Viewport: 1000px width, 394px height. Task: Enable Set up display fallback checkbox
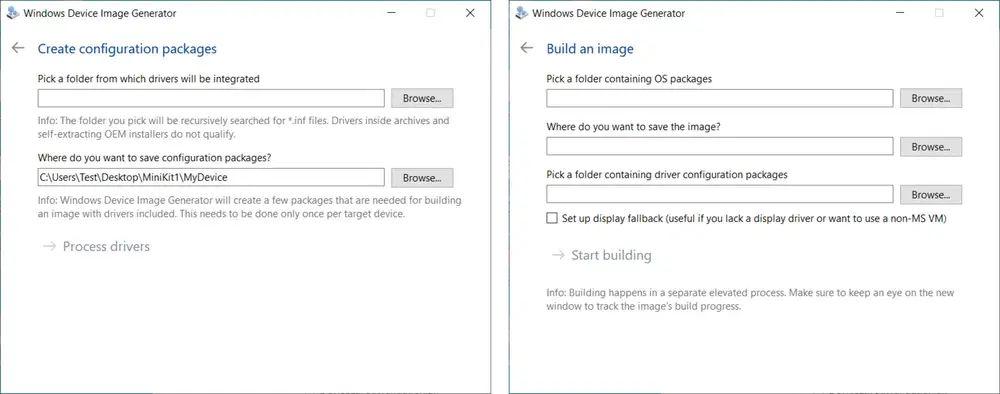(552, 219)
